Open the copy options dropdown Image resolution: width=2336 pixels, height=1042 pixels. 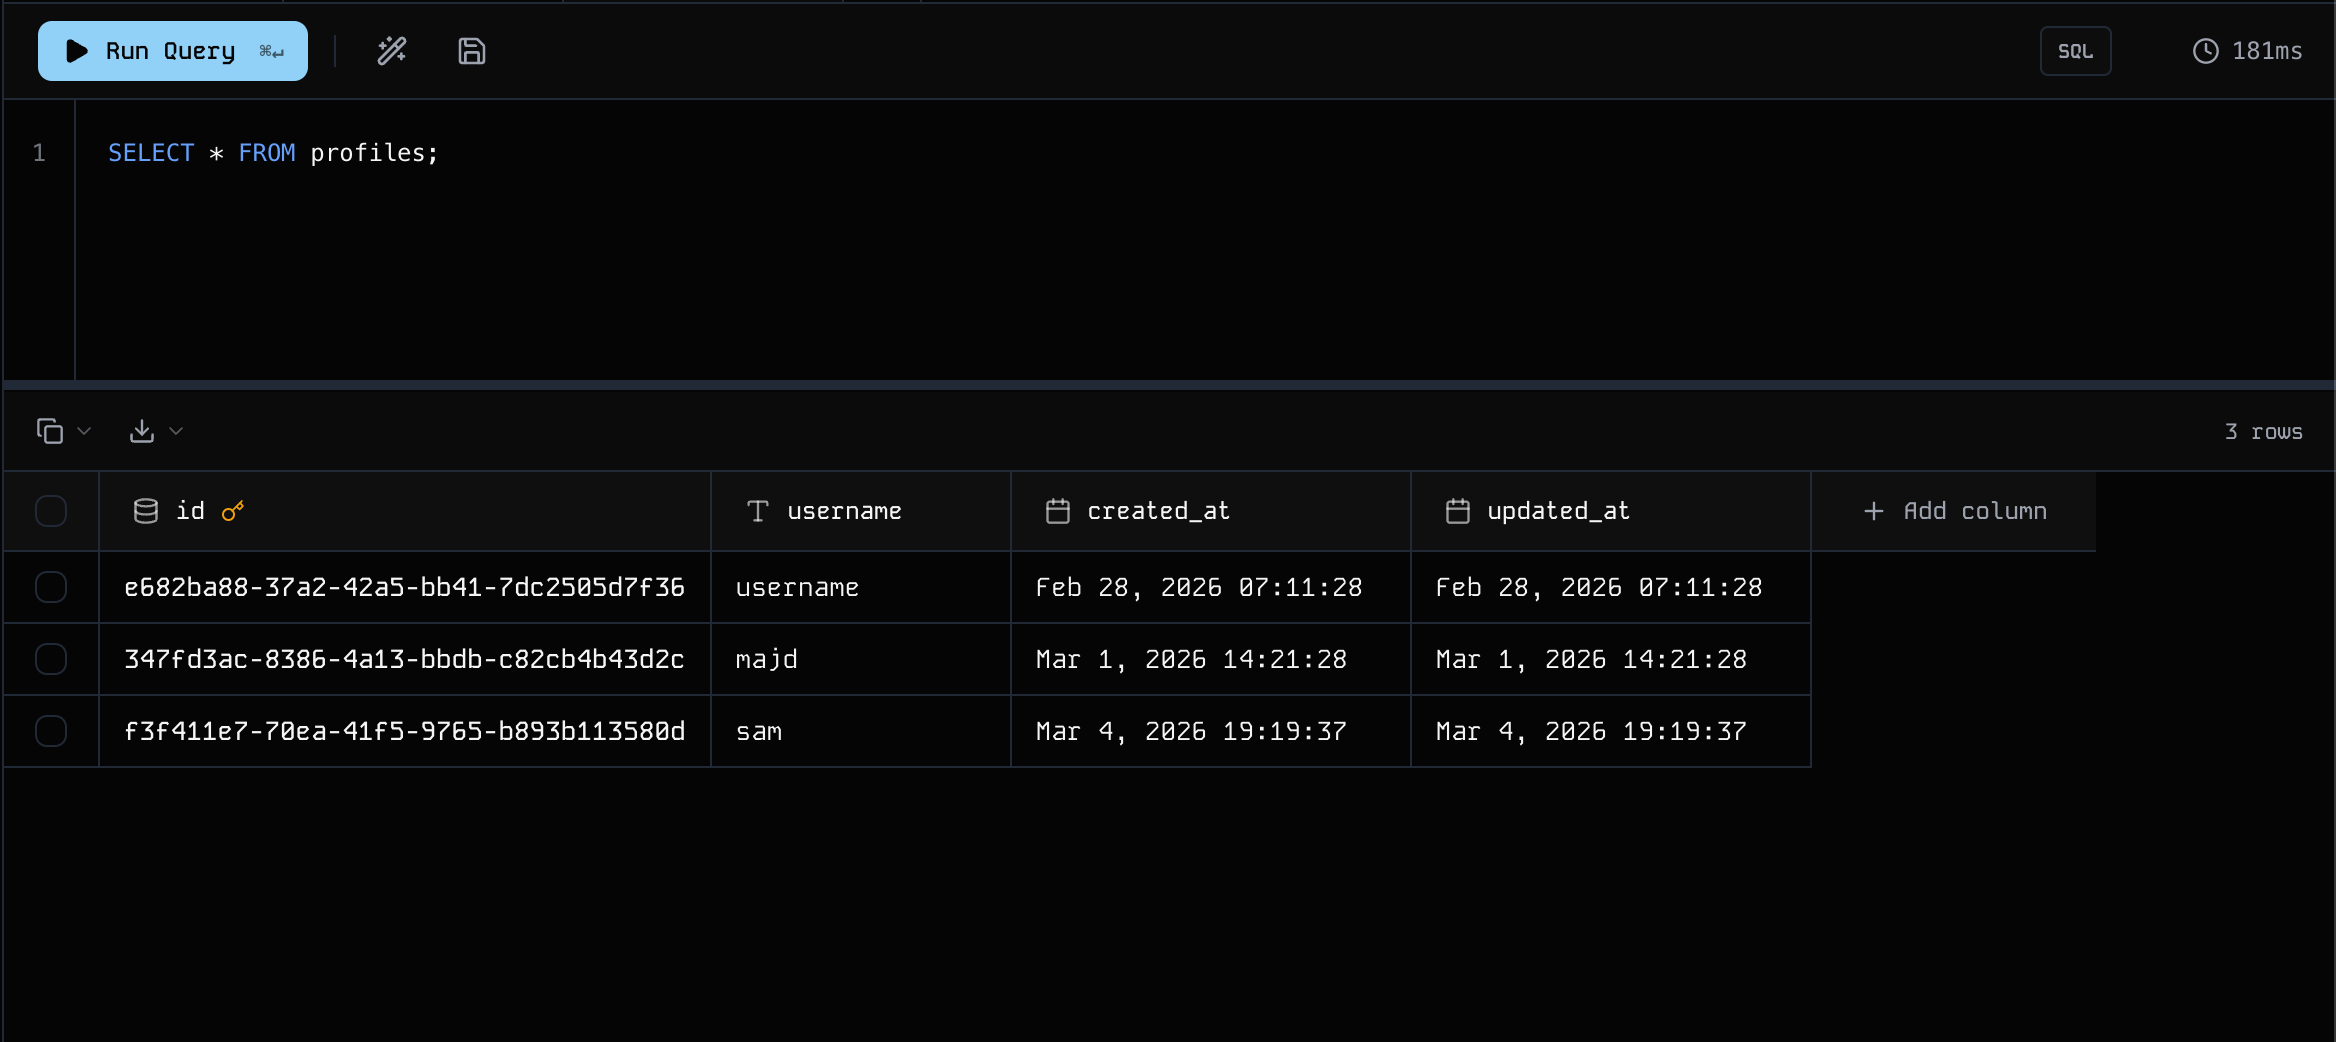[85, 430]
